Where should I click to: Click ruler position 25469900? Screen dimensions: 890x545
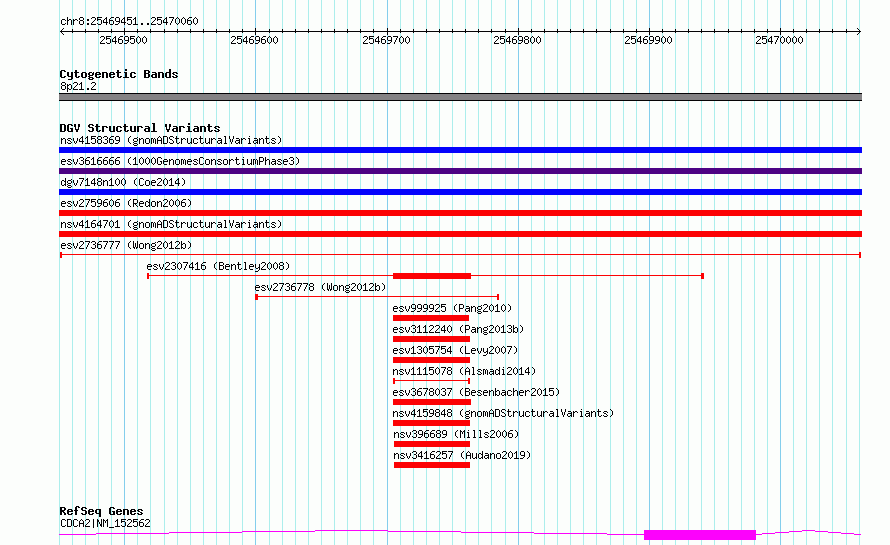pos(648,40)
